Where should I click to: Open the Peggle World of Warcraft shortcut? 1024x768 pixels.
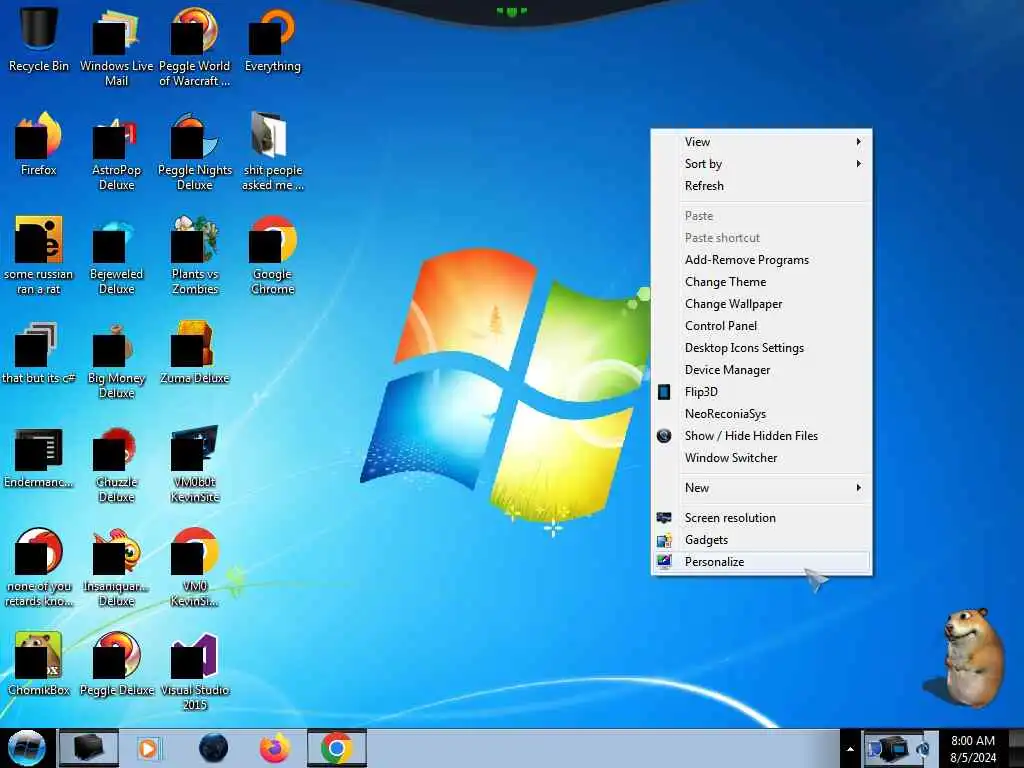[x=195, y=47]
